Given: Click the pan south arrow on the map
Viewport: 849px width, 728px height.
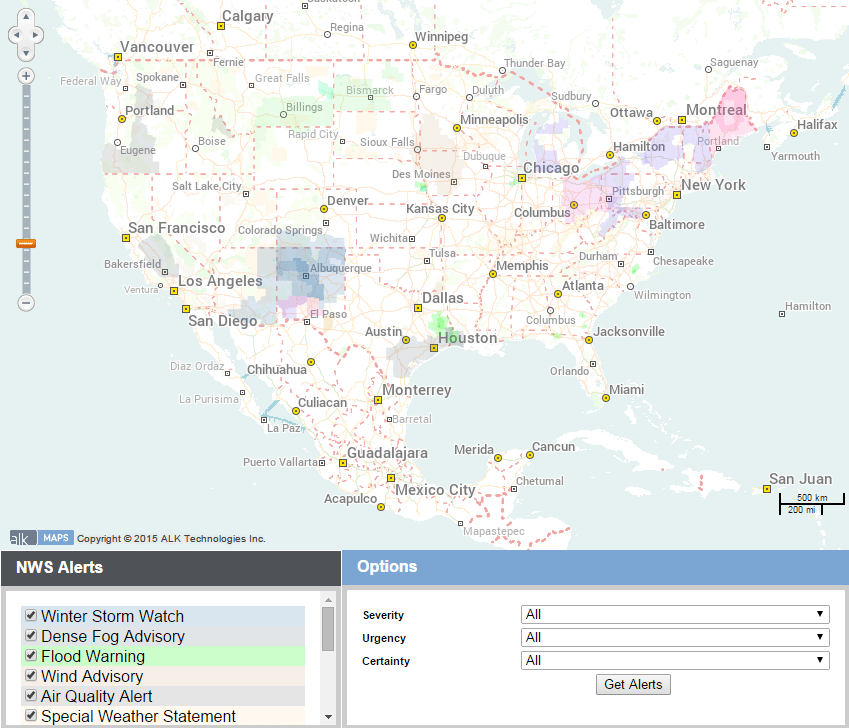Looking at the screenshot, I should tap(25, 53).
